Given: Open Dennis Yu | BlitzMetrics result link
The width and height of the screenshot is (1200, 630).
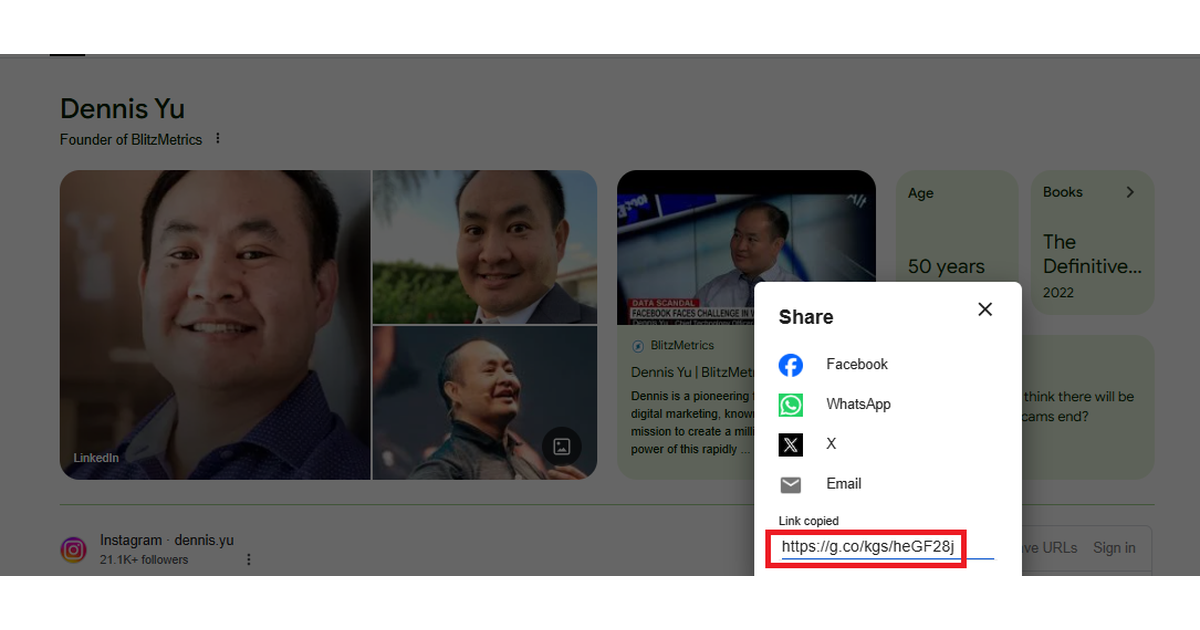Looking at the screenshot, I should click(692, 372).
